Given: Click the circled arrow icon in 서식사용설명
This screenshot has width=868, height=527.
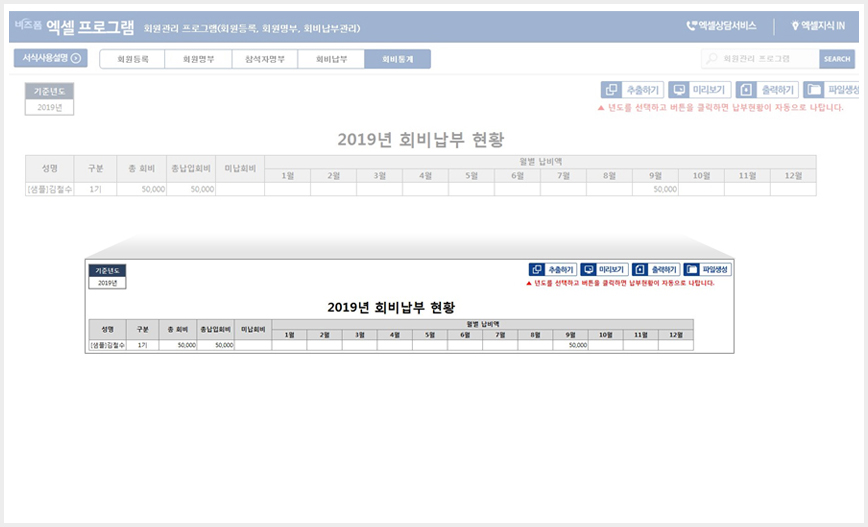Looking at the screenshot, I should click(76, 58).
